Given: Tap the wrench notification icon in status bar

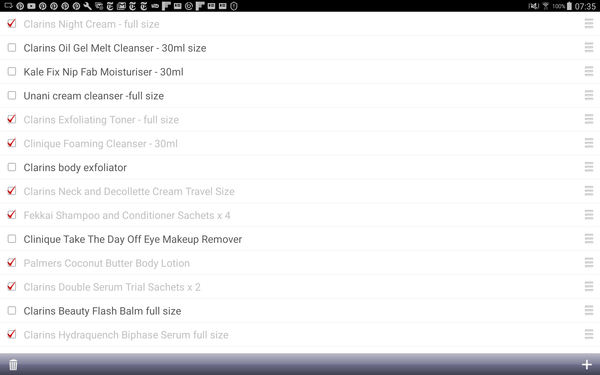Looking at the screenshot, I should coord(88,6).
